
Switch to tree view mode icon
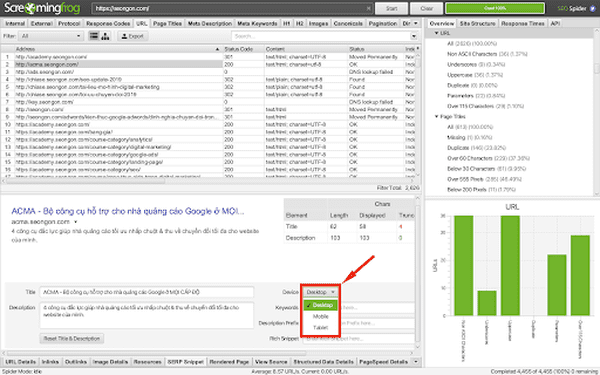pos(105,36)
